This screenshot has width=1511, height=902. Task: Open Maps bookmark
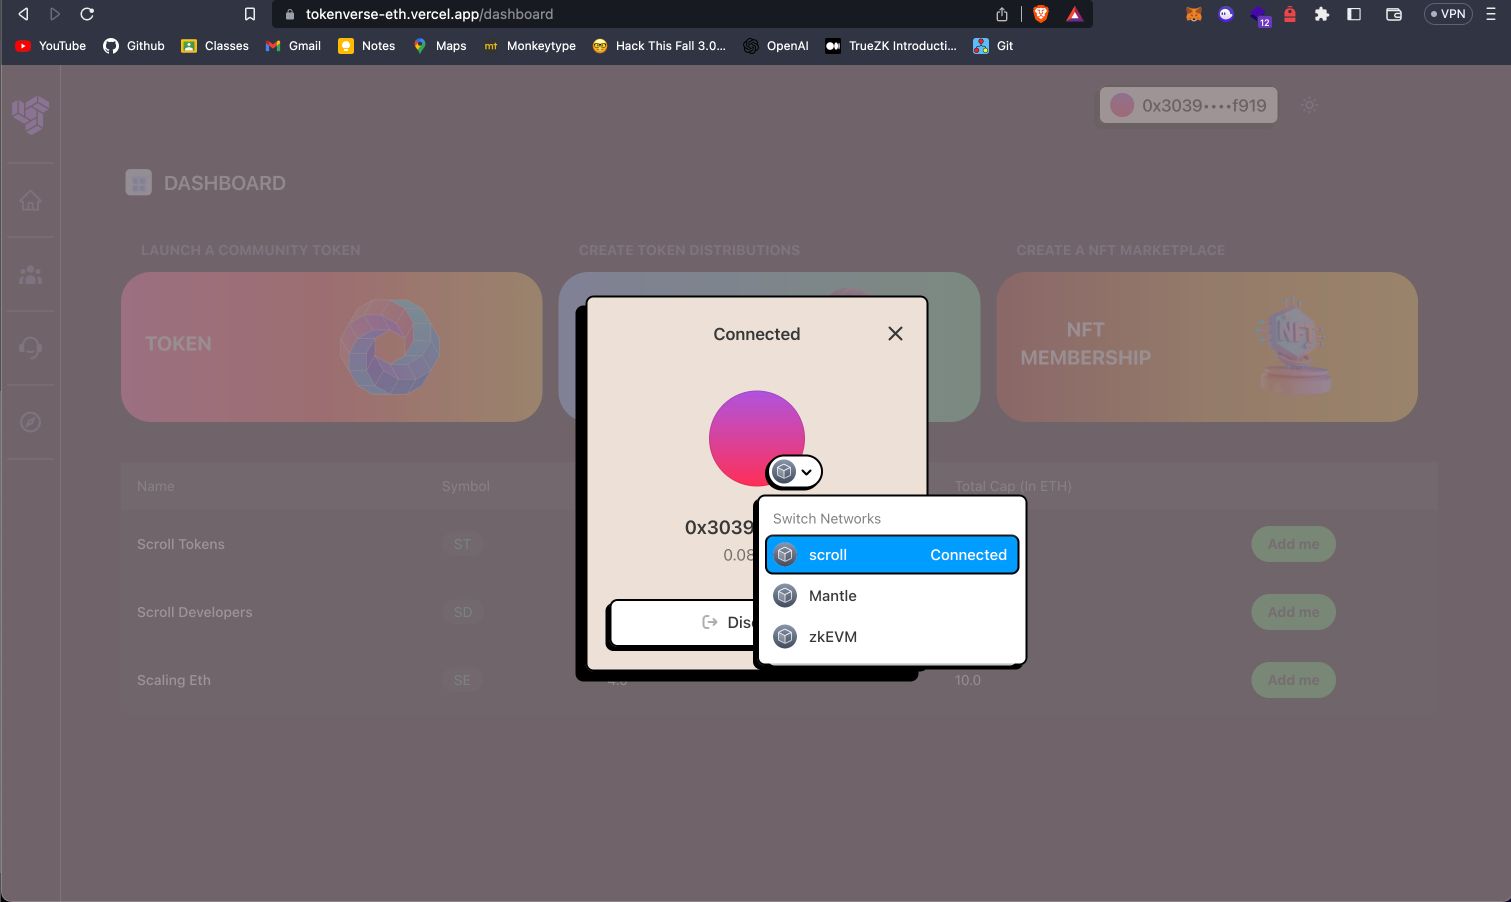(x=440, y=46)
